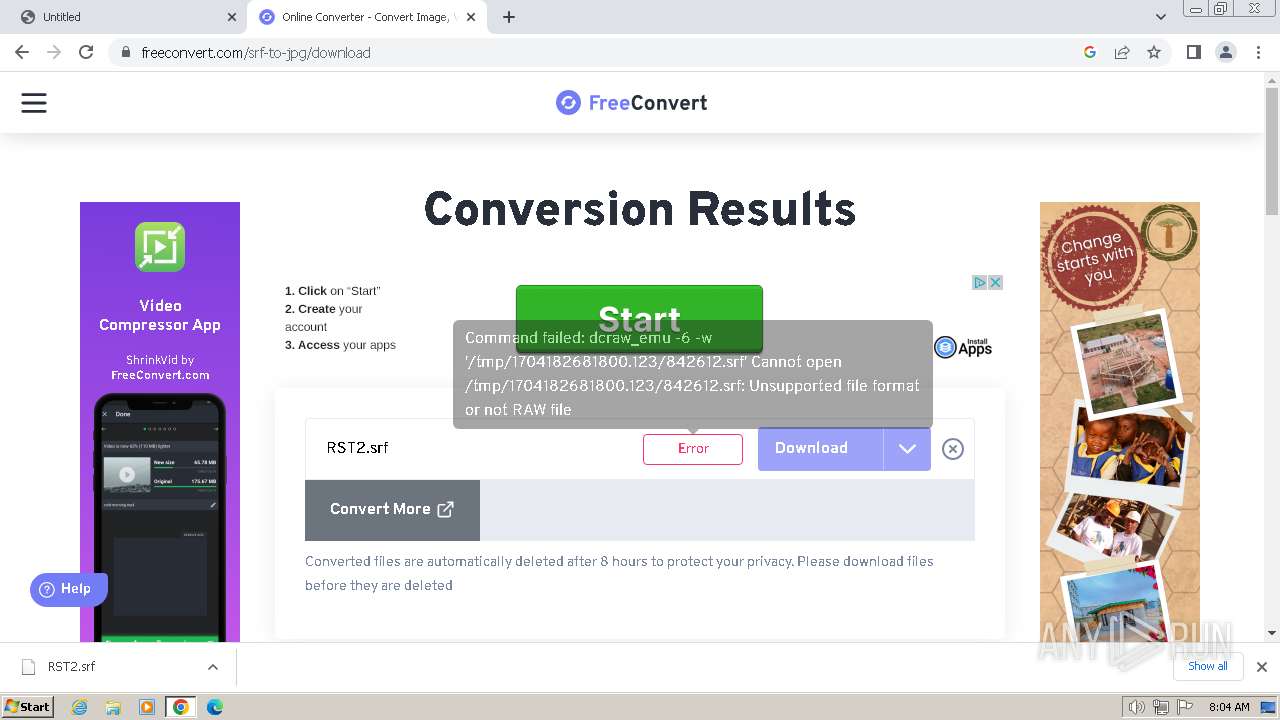Open the Windows Start menu
The height and width of the screenshot is (720, 1280).
click(x=28, y=707)
